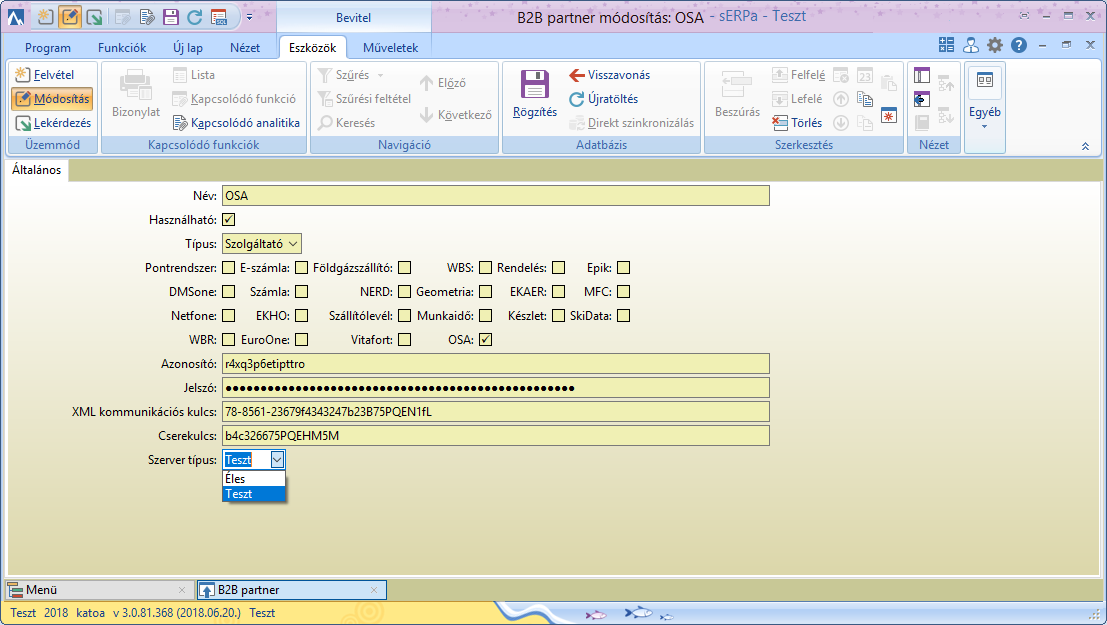Click the Bizonylat printer icon

[136, 85]
